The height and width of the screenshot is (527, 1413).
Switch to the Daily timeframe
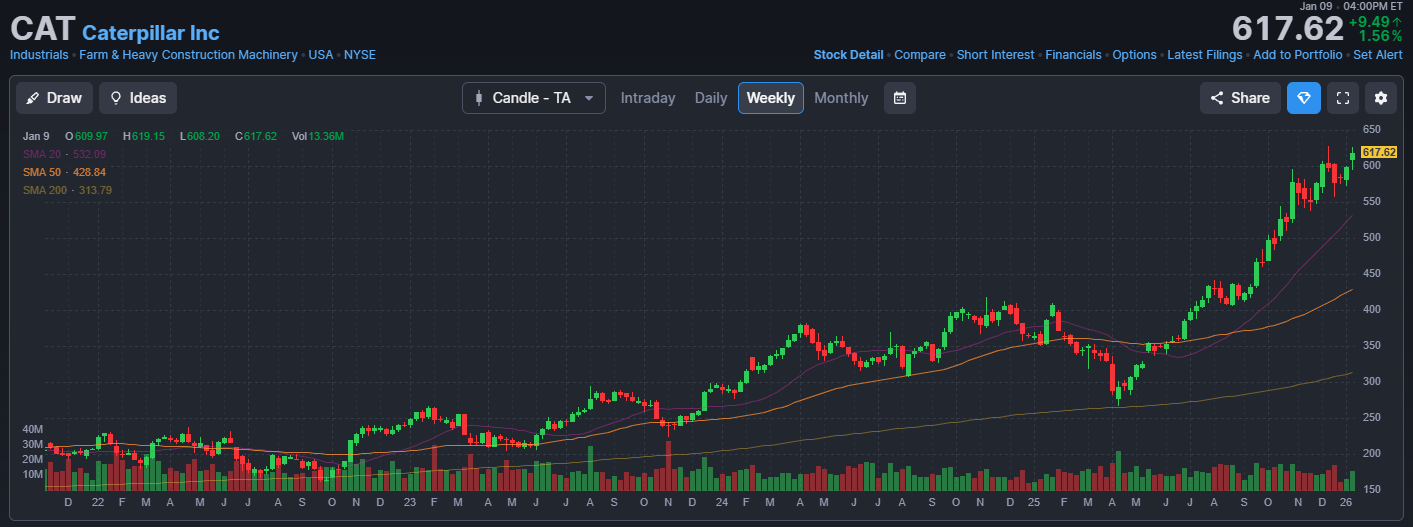pyautogui.click(x=711, y=98)
